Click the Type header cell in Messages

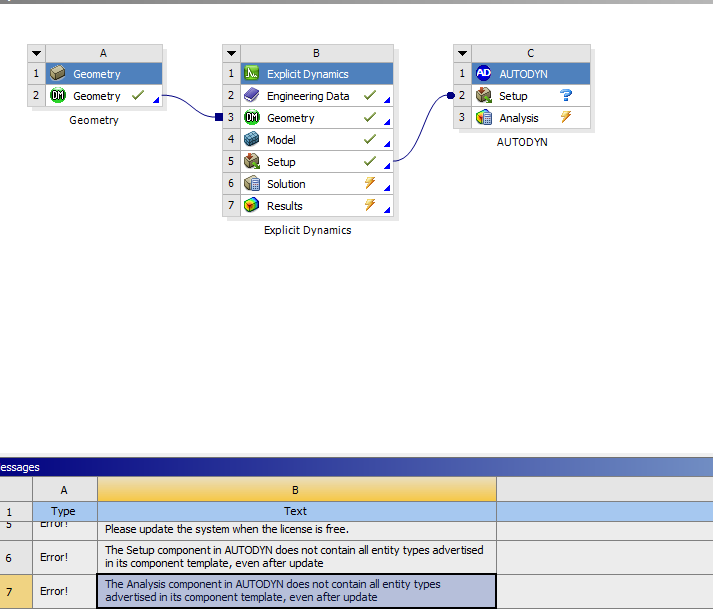pyautogui.click(x=65, y=511)
